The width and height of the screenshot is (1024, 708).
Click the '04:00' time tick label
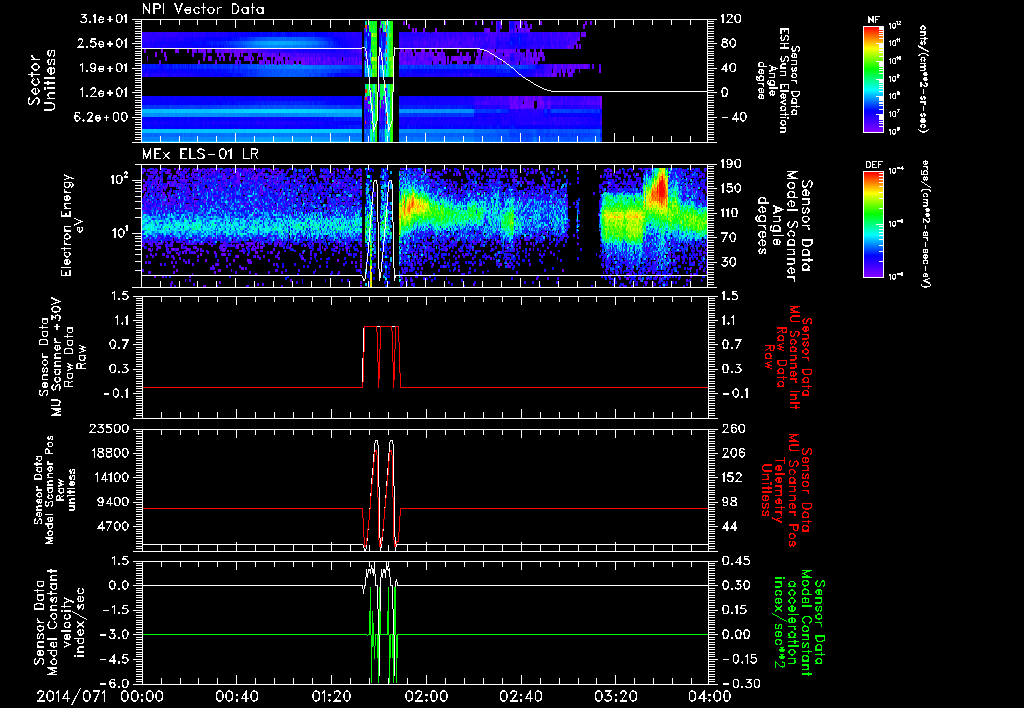click(x=709, y=696)
